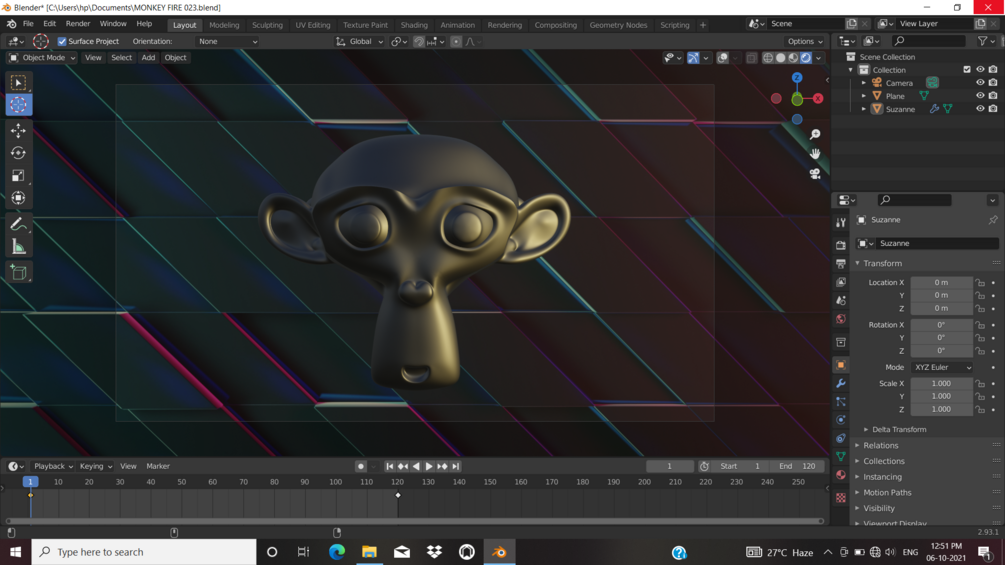Toggle lock for Location X

coord(980,282)
